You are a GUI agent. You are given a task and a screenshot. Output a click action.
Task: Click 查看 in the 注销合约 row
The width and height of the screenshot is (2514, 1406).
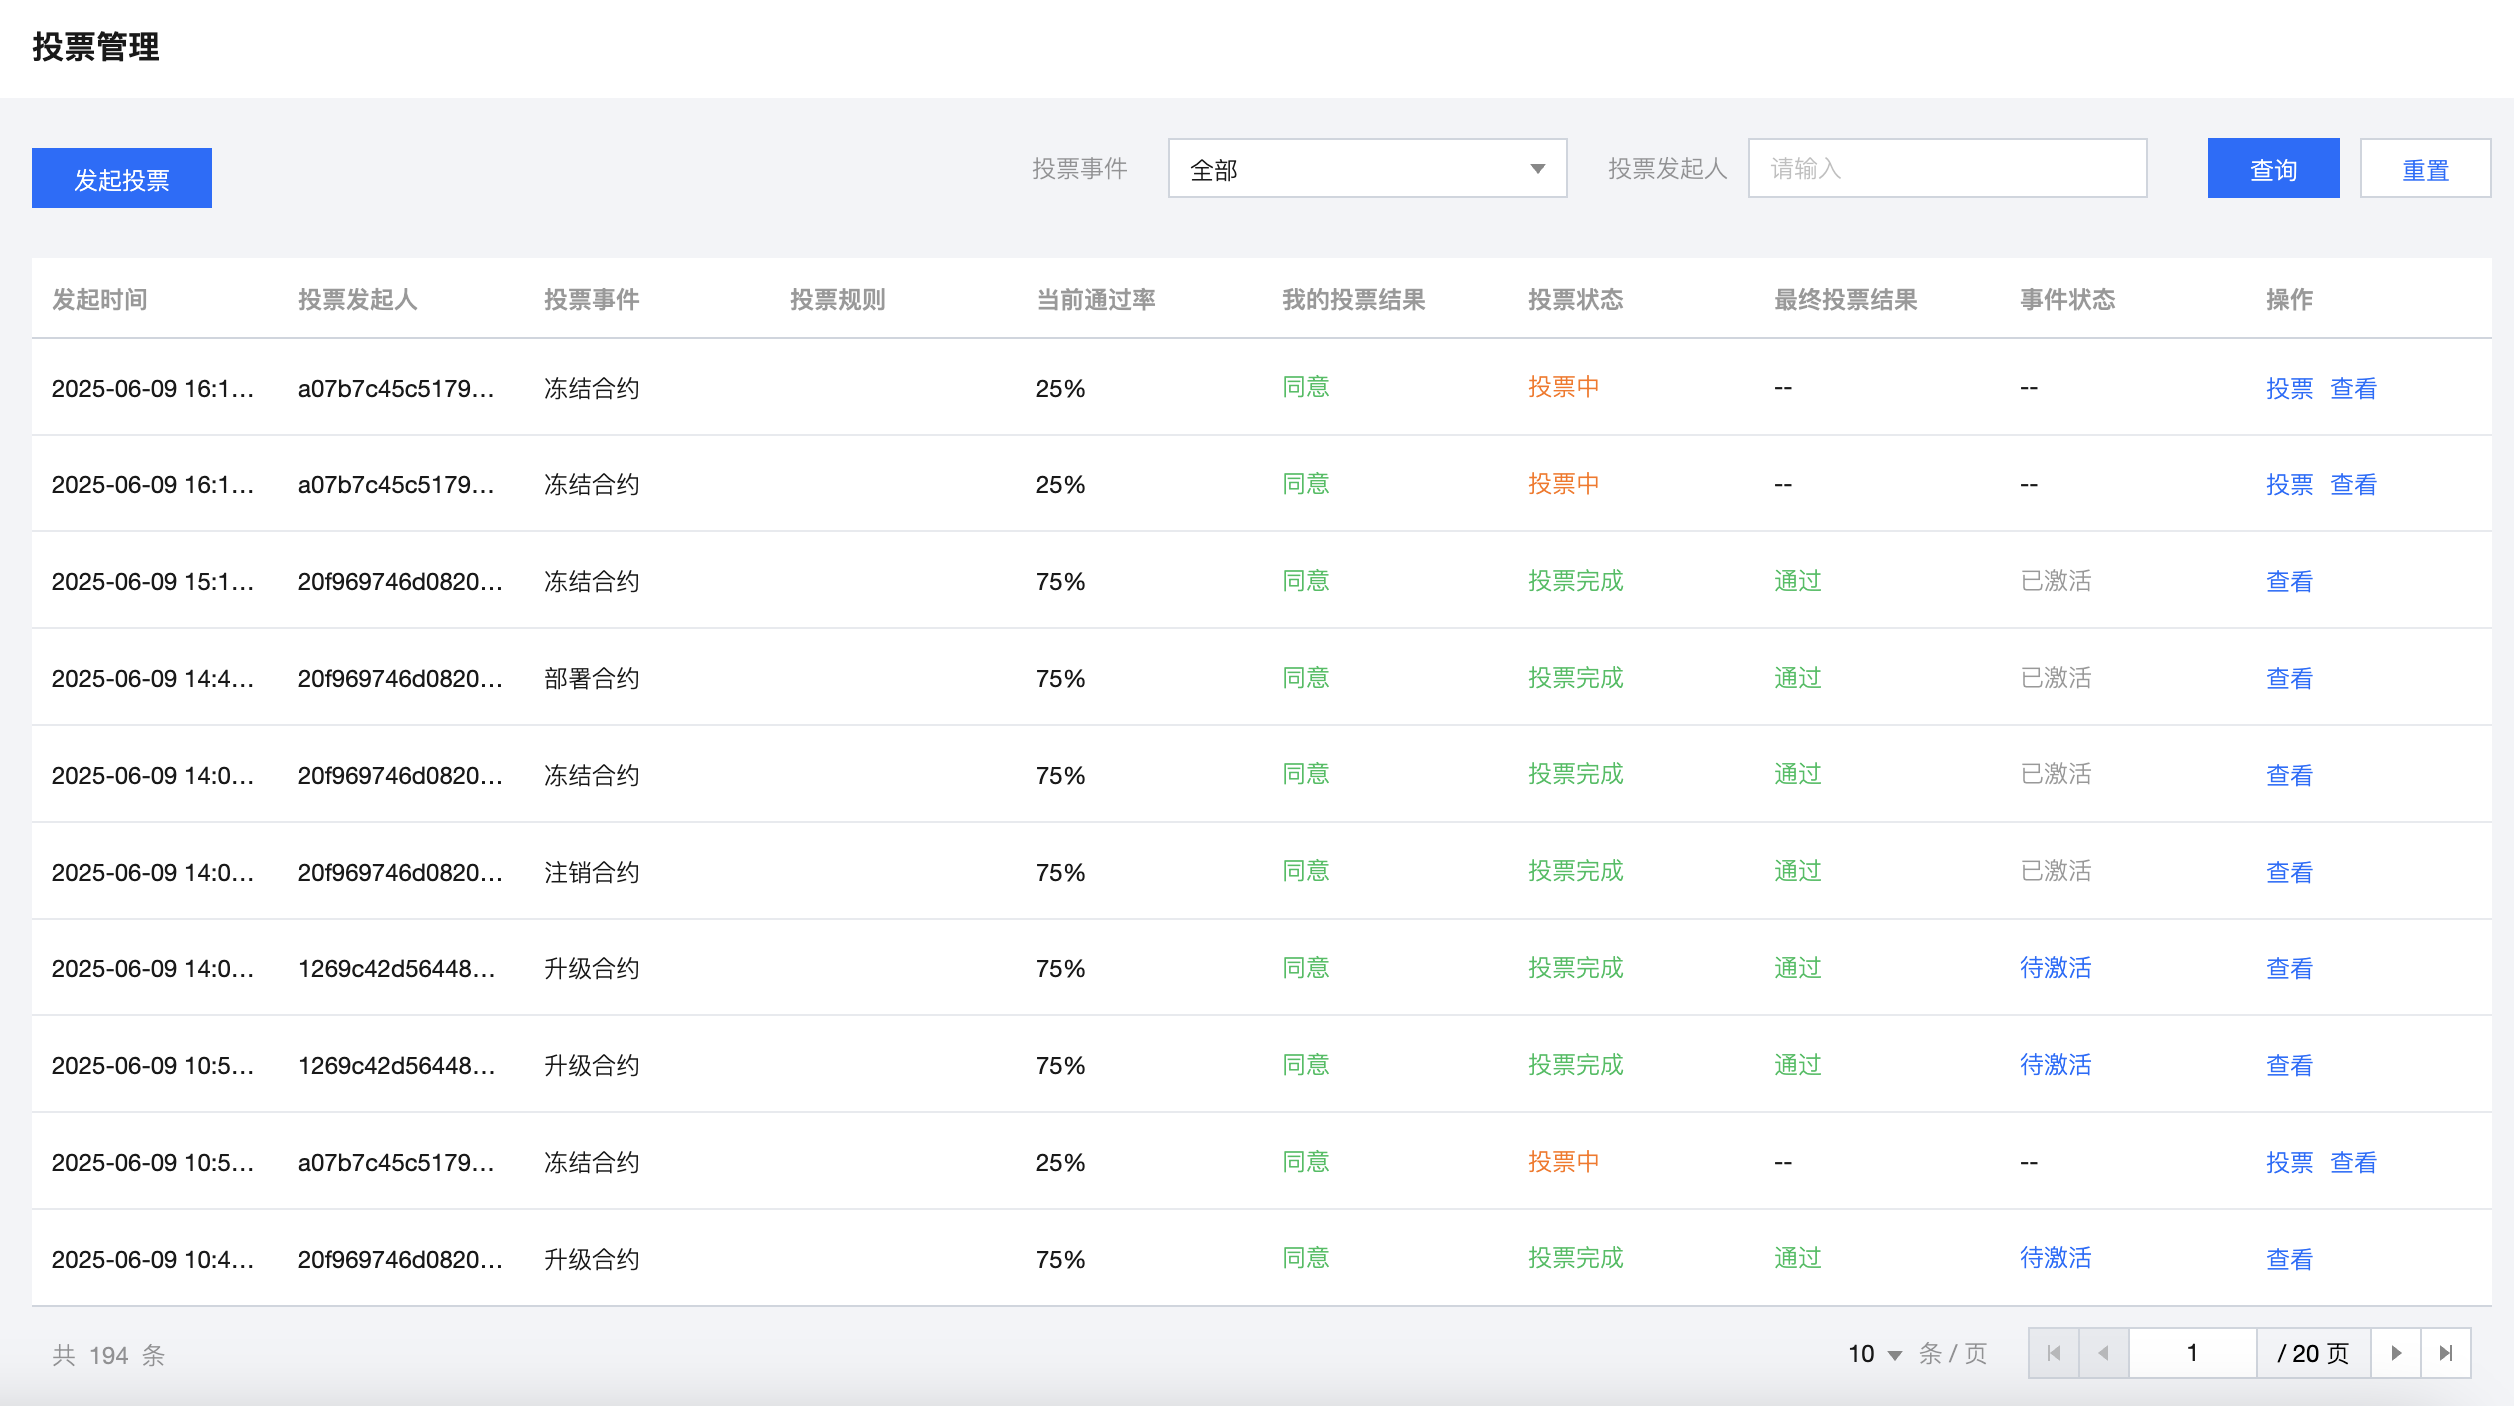(x=2289, y=872)
